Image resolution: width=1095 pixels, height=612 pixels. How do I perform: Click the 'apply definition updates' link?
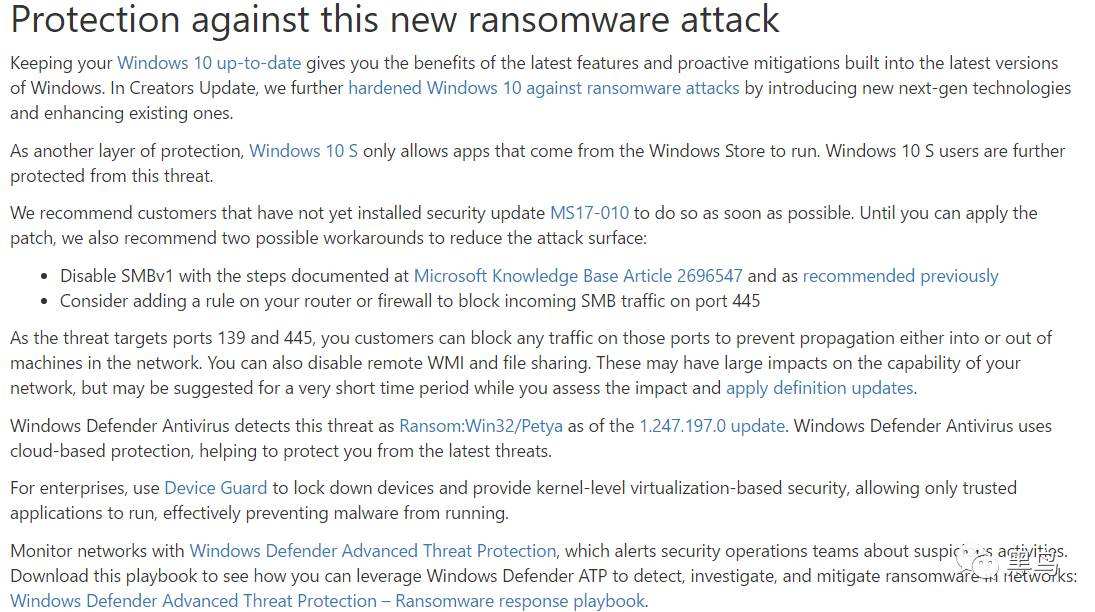tap(820, 388)
